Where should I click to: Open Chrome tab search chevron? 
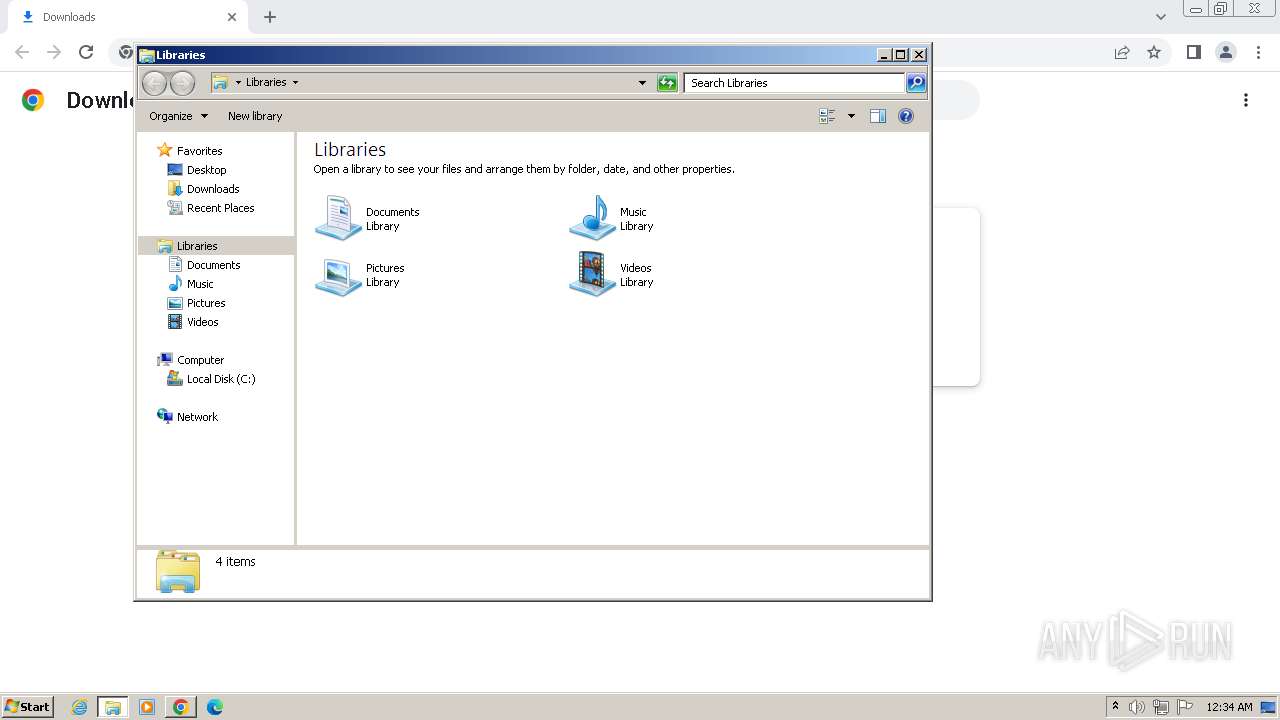1161,17
